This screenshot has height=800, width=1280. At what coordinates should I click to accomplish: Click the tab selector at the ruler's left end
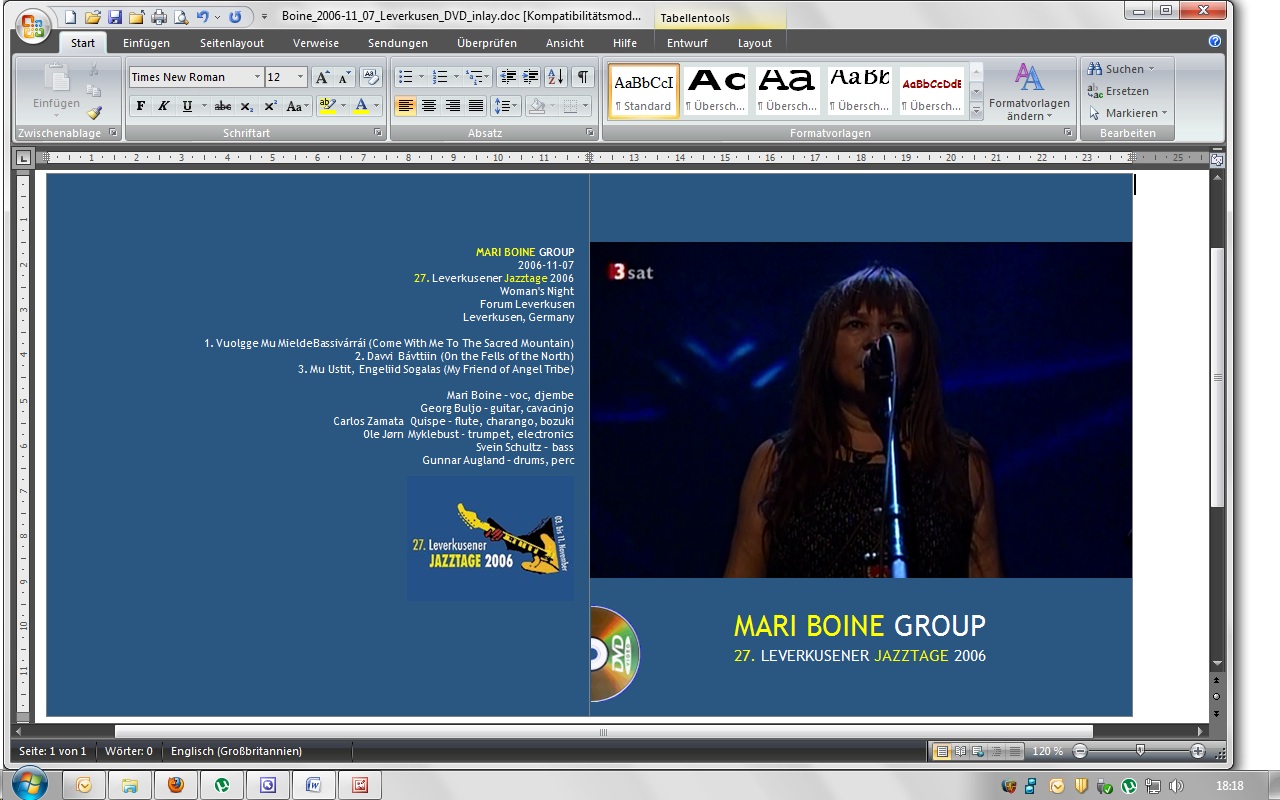[24, 158]
